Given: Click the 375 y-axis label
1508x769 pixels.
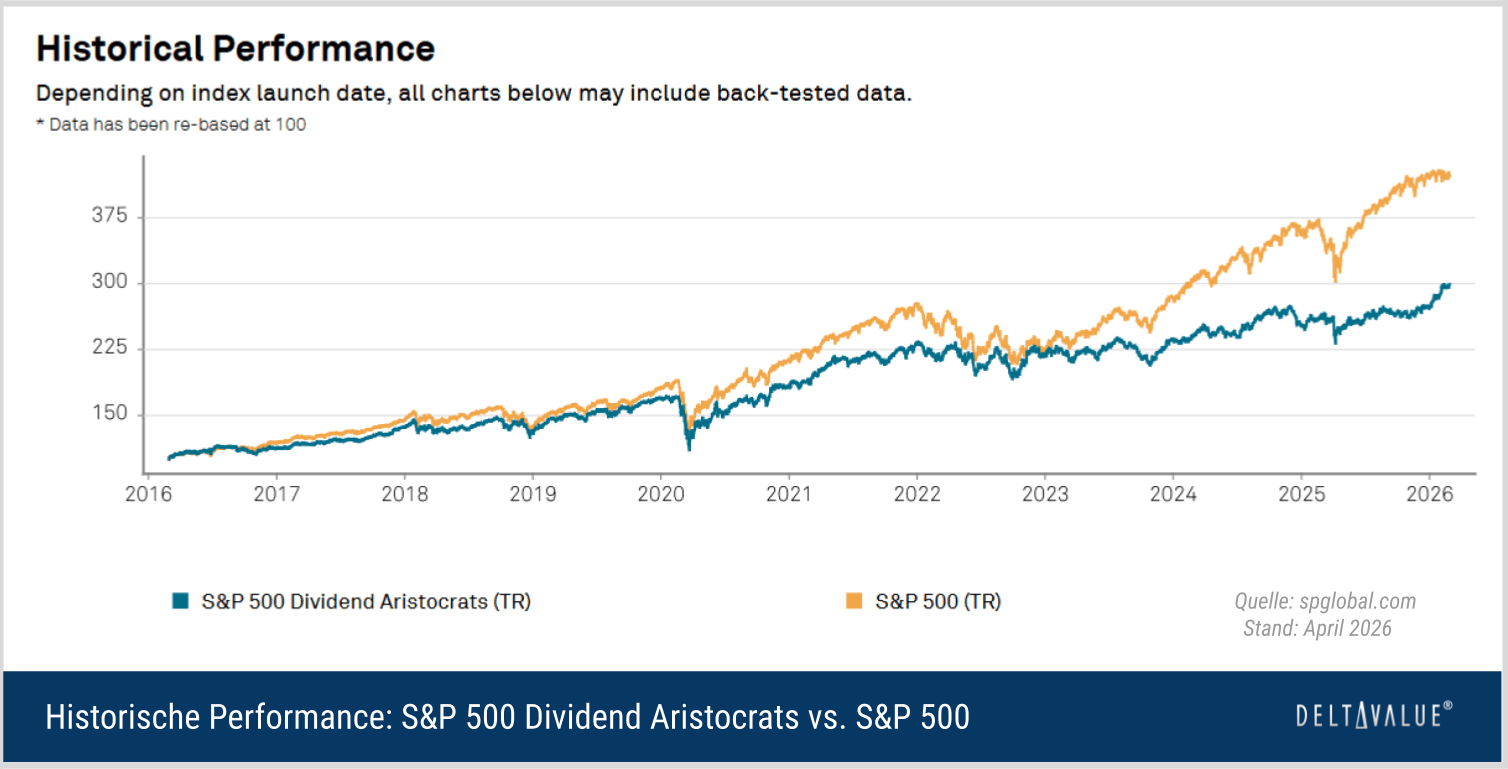Looking at the screenshot, I should pyautogui.click(x=108, y=217).
